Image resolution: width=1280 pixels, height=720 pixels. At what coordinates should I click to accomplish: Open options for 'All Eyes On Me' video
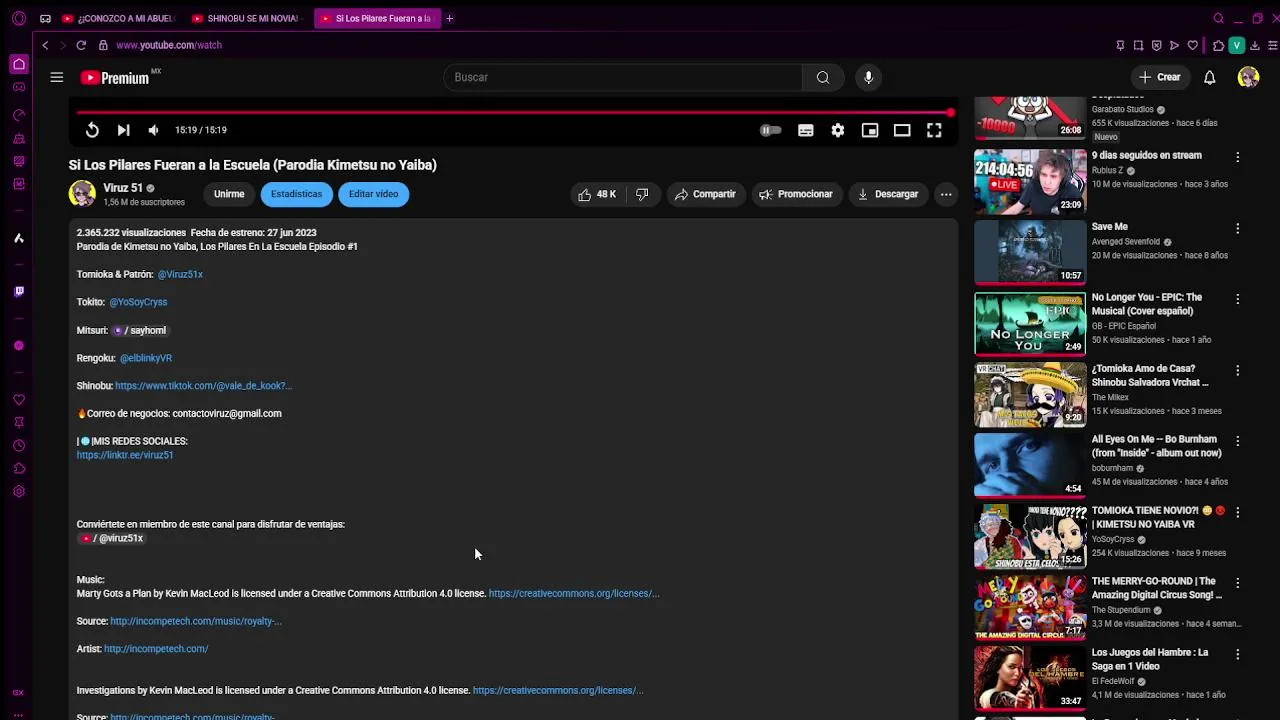click(x=1237, y=441)
